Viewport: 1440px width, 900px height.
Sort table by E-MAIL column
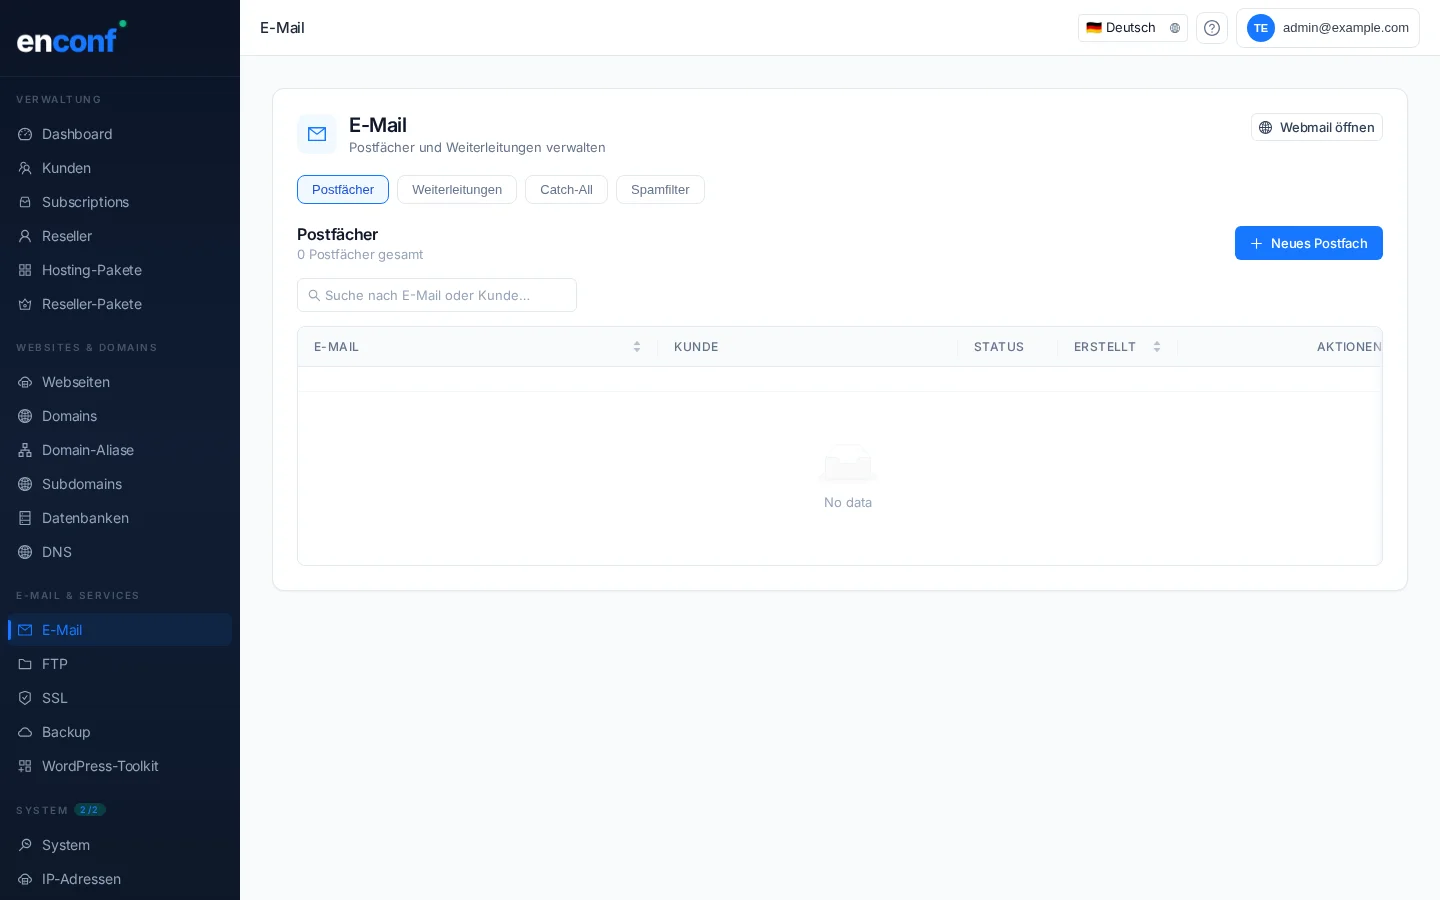(x=636, y=347)
